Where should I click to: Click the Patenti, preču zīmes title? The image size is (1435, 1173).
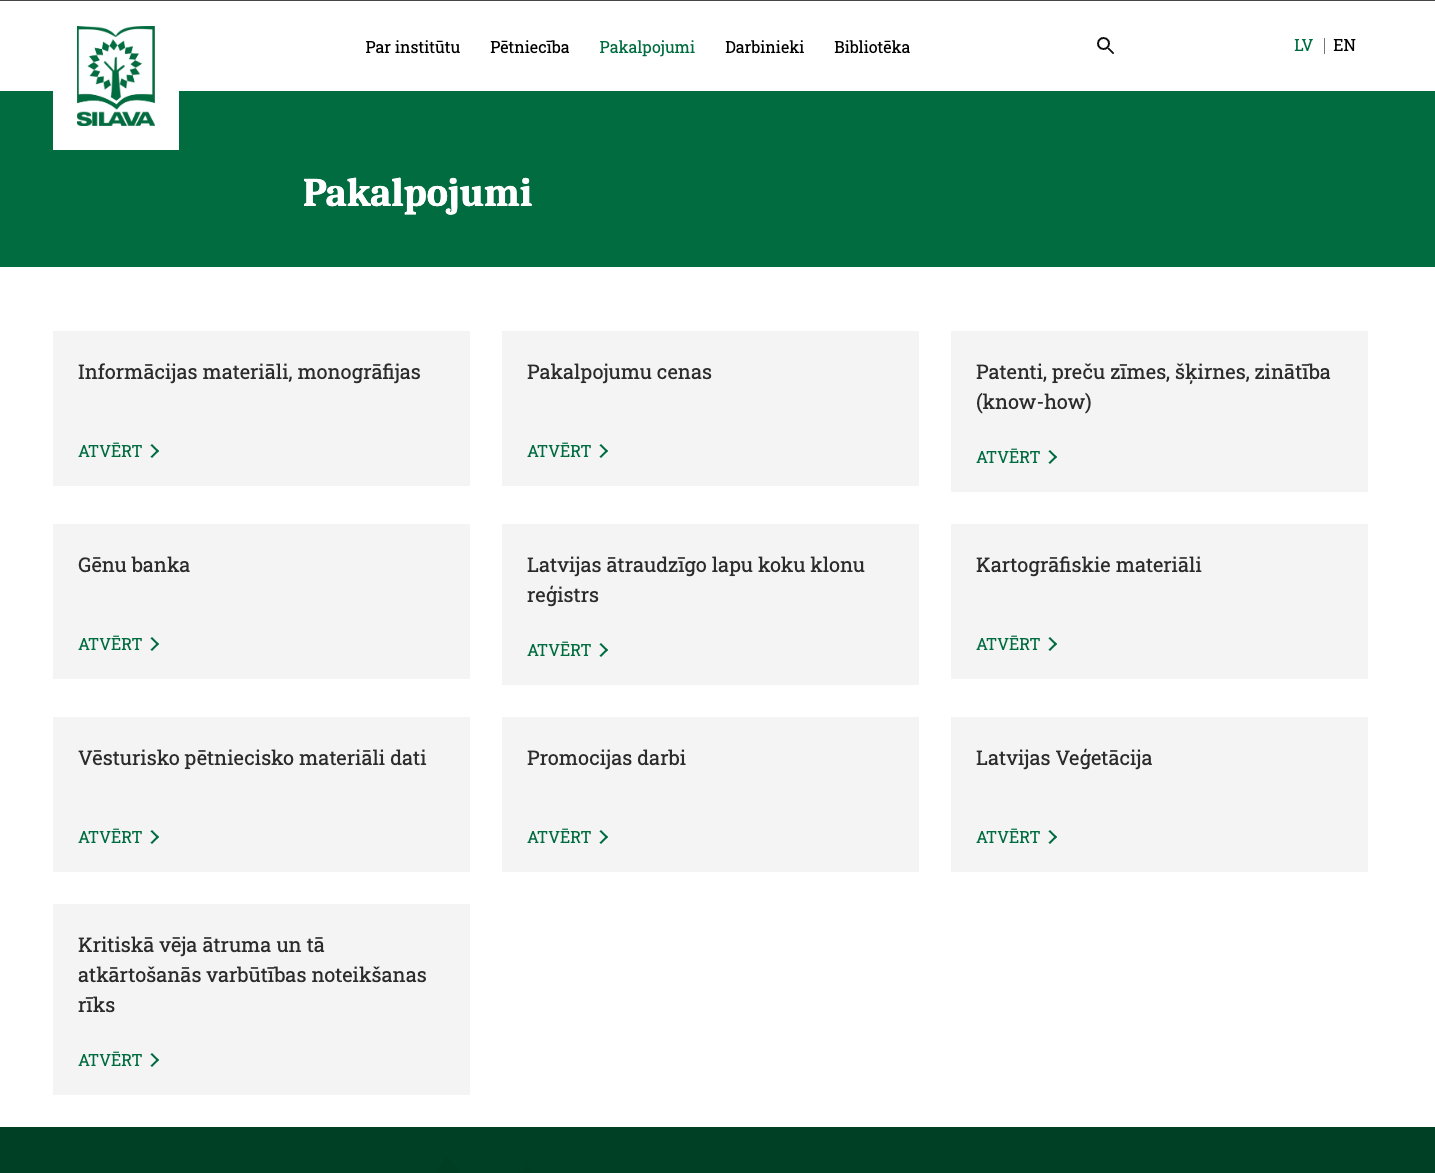(x=1153, y=387)
